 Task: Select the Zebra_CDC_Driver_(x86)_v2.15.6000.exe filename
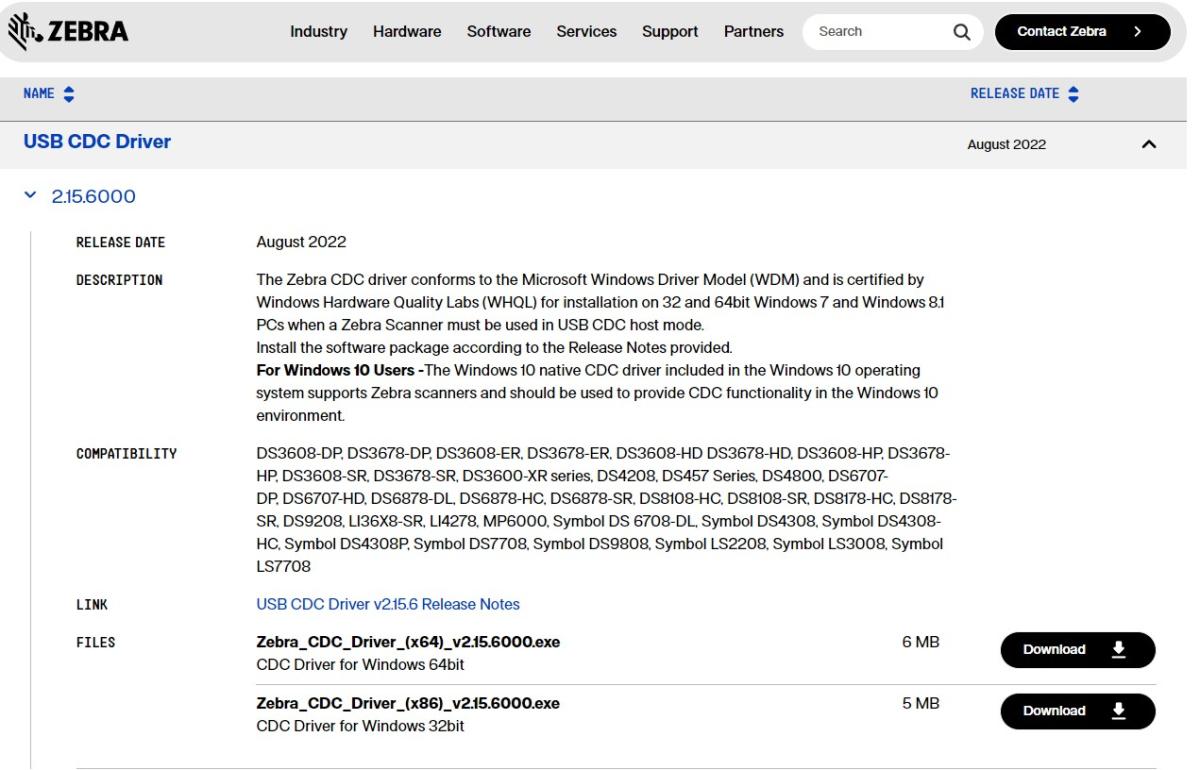(408, 704)
